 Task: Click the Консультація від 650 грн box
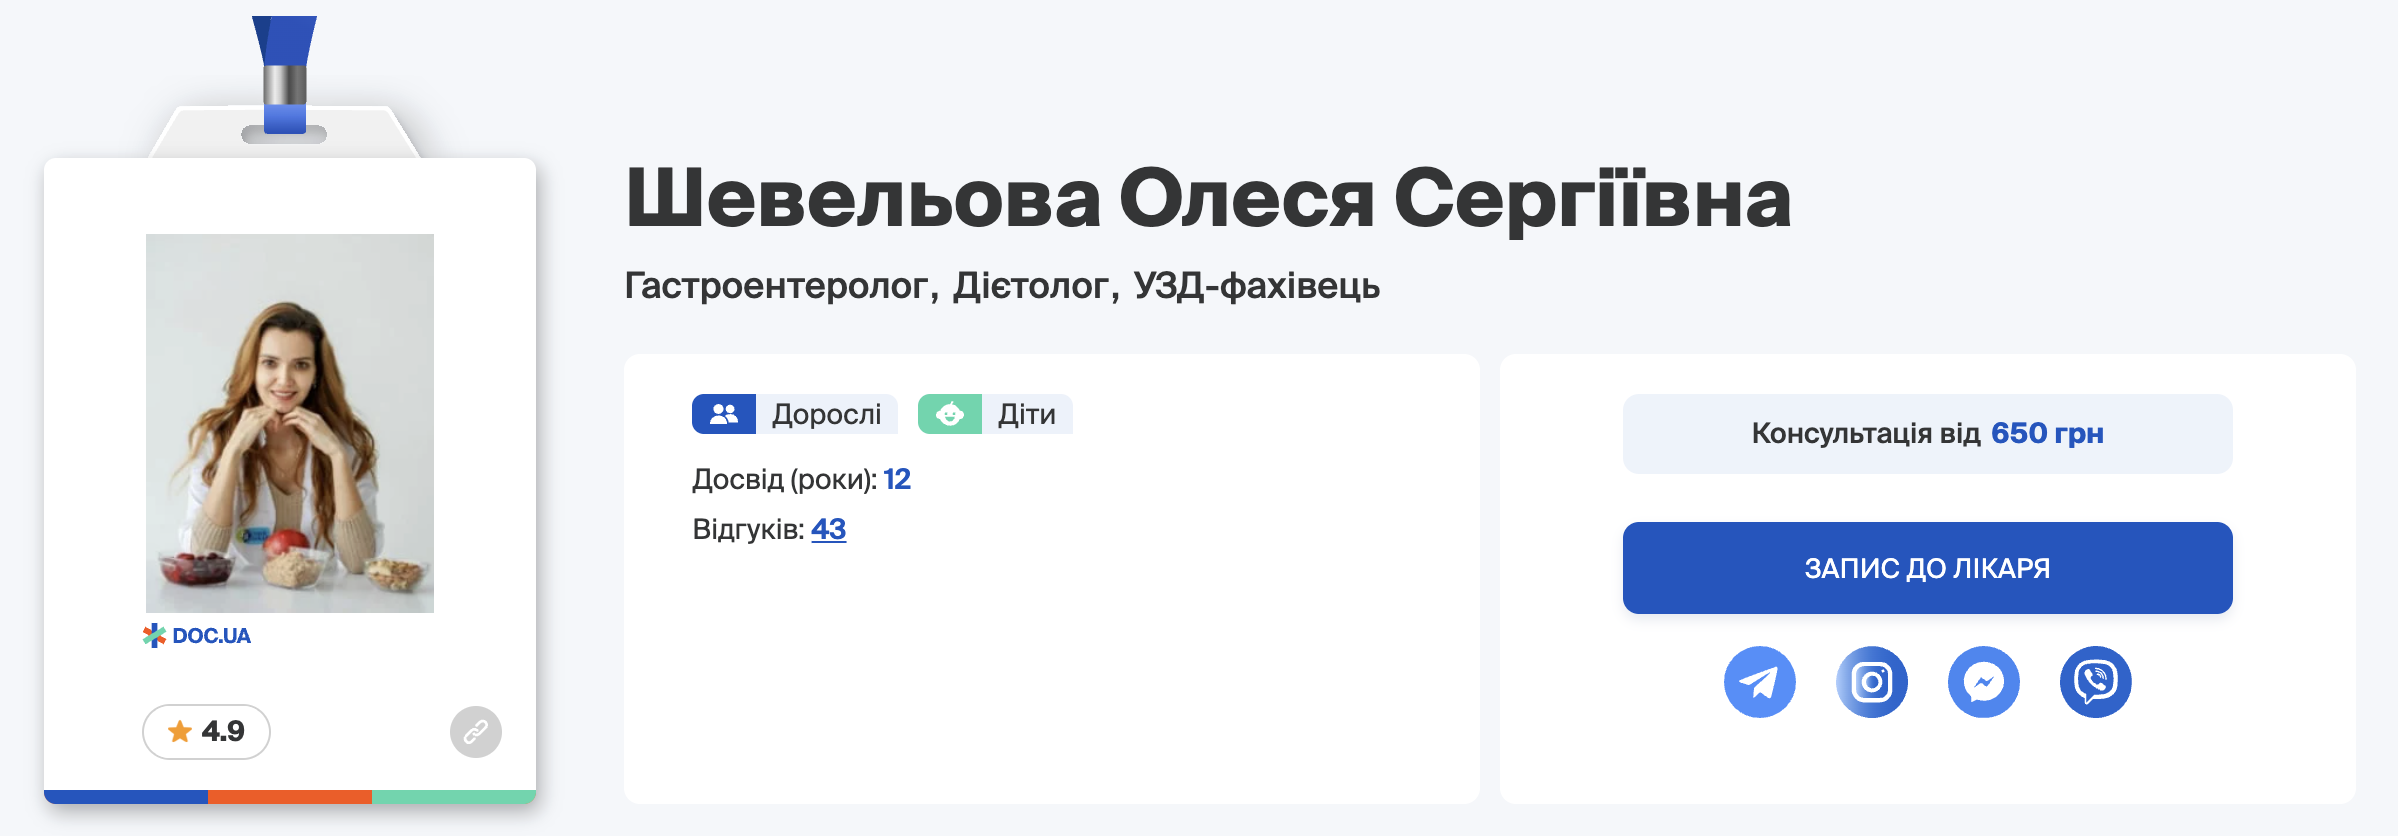click(x=1927, y=434)
